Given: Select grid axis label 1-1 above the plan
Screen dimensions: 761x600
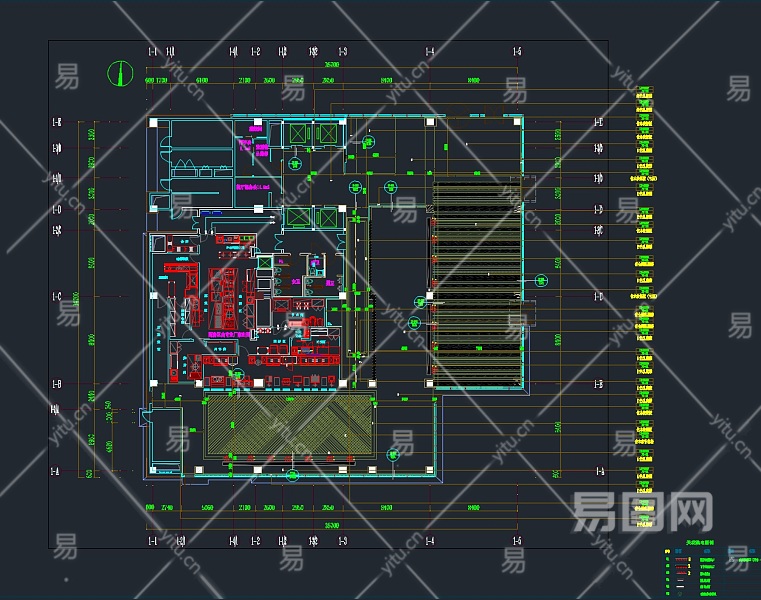Looking at the screenshot, I should (x=152, y=51).
